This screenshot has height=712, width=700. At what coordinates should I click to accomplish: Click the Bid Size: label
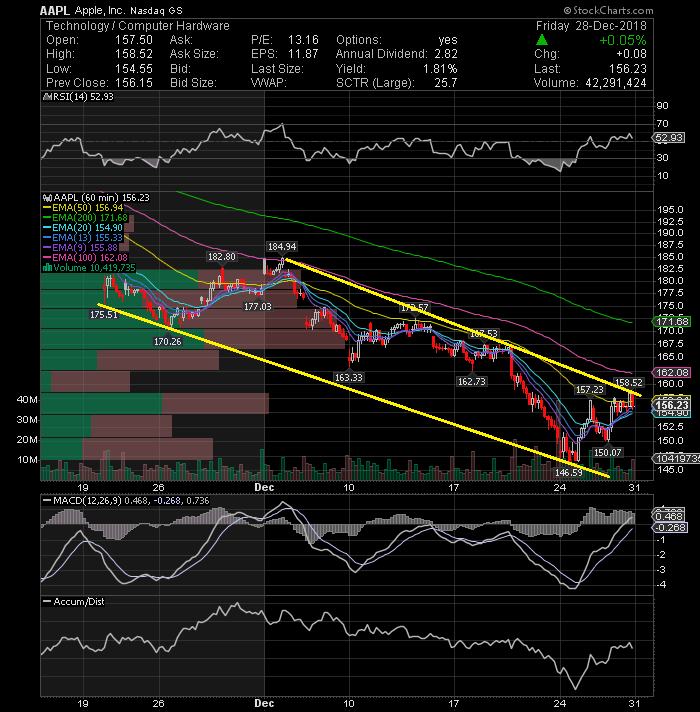tap(193, 83)
